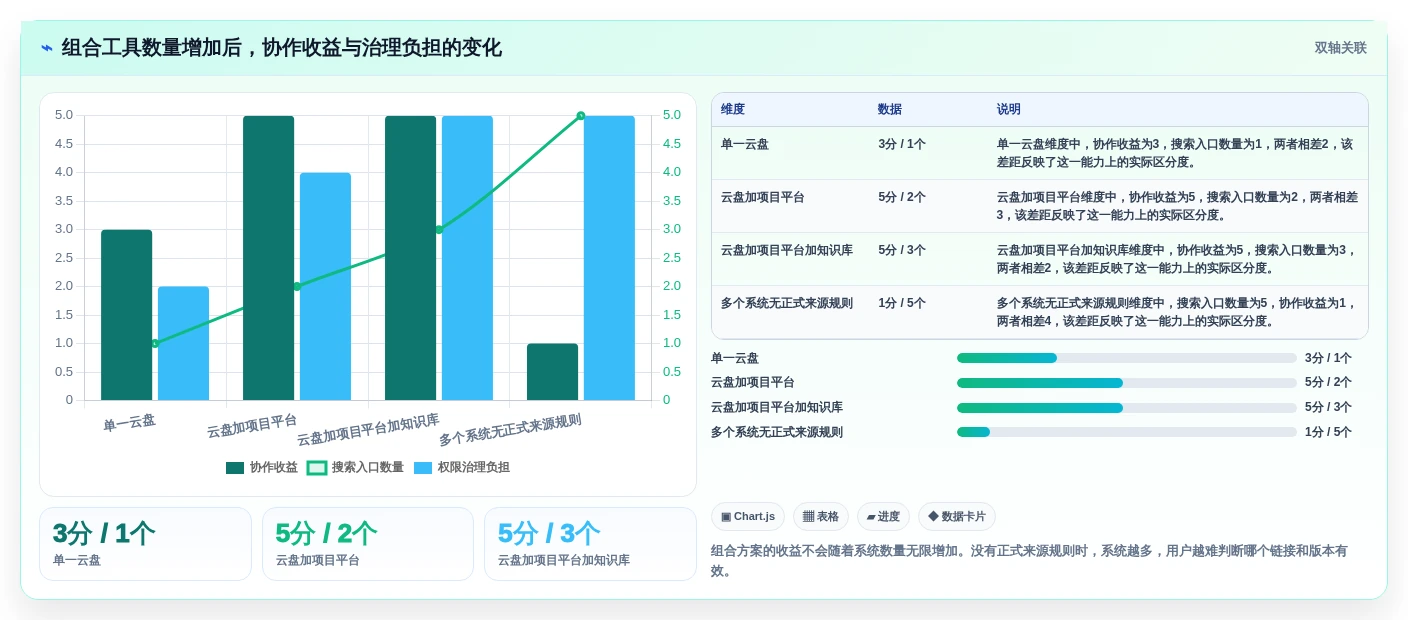
Task: Click the 单一云盘 progress list label
Action: point(735,358)
